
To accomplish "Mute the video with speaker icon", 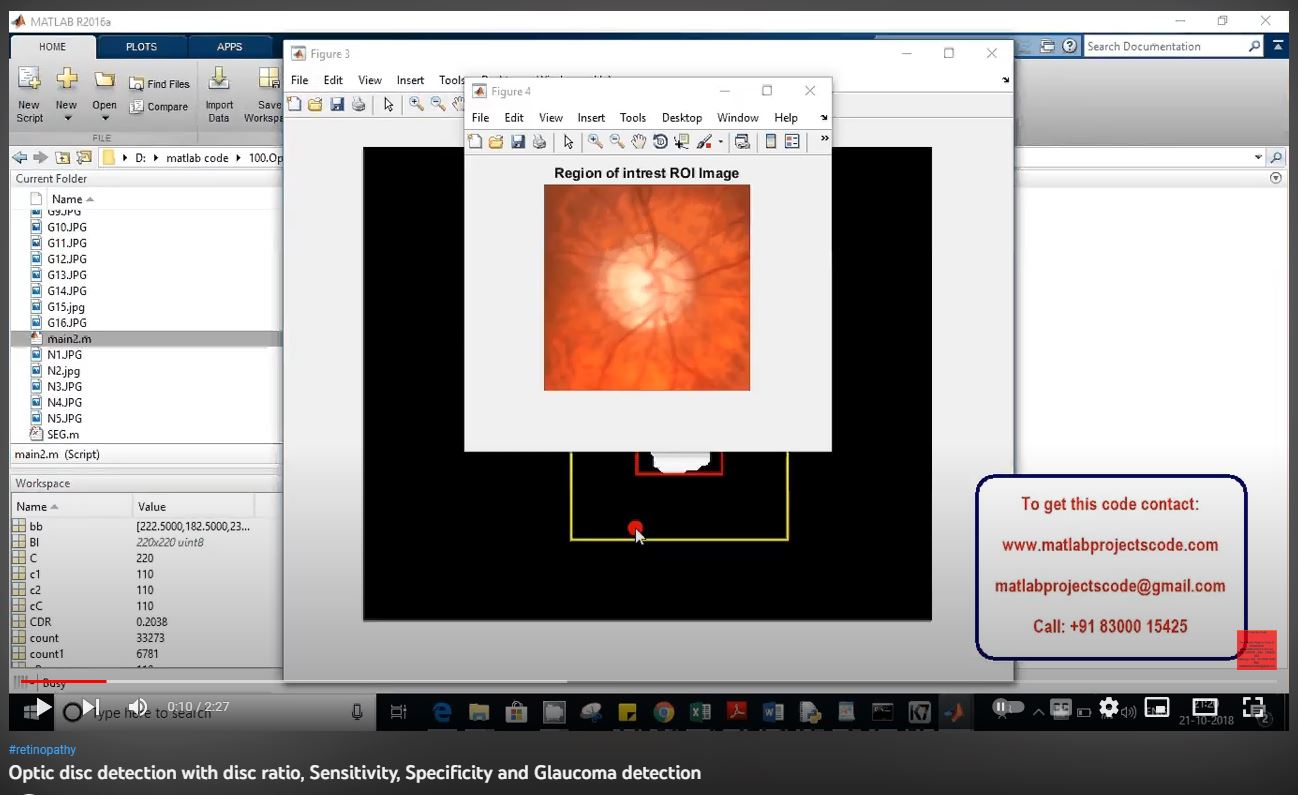I will [138, 707].
